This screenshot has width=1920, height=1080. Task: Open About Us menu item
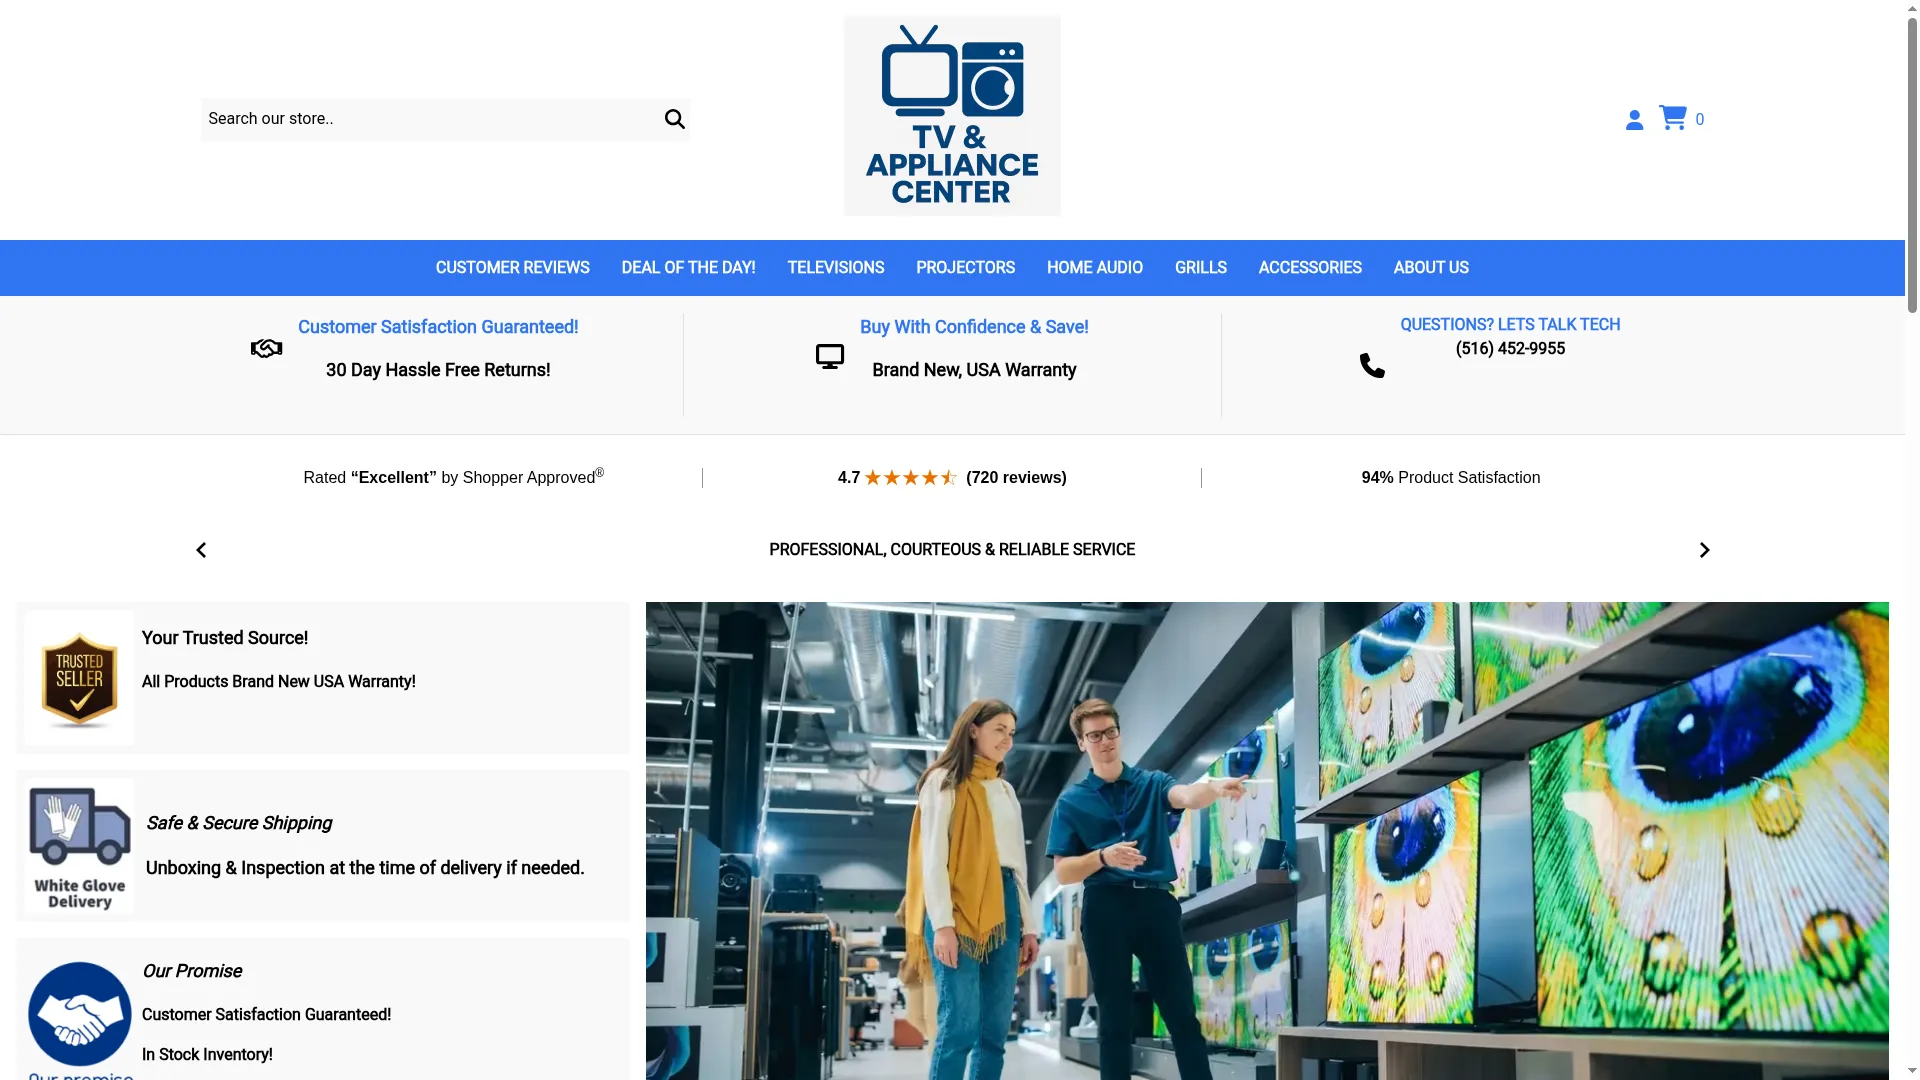point(1431,268)
